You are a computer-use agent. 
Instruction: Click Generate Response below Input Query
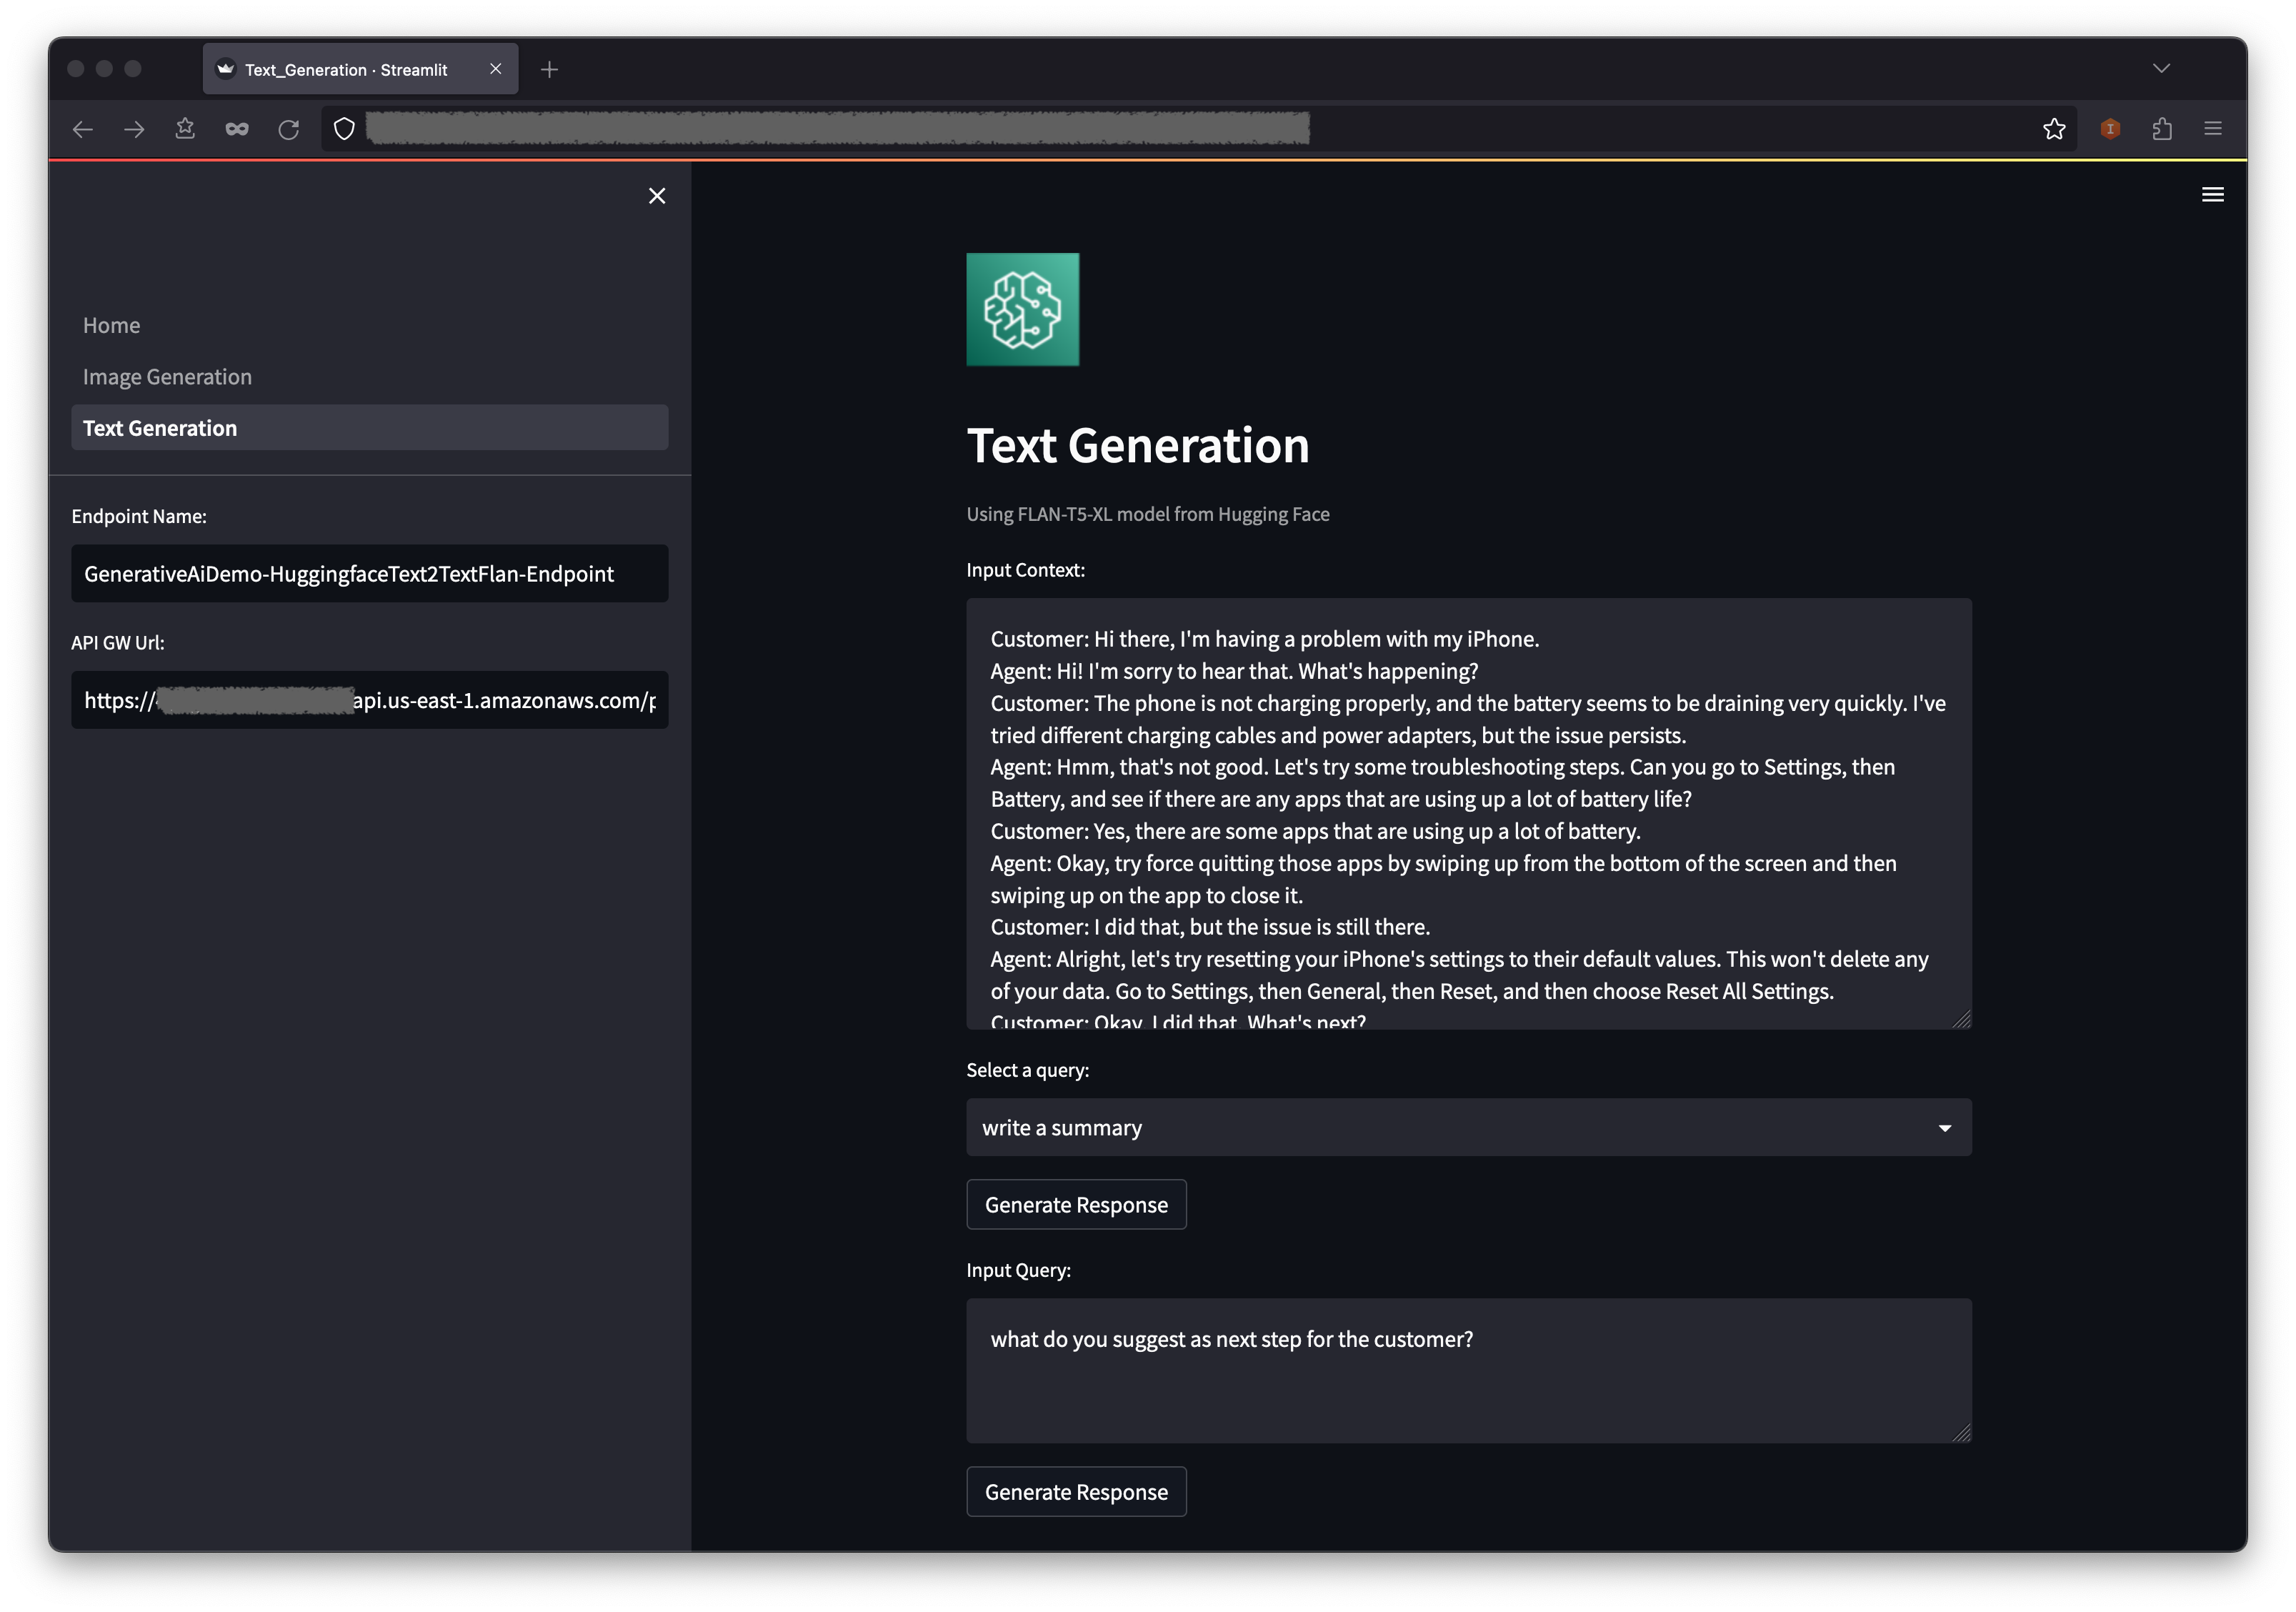coord(1076,1492)
